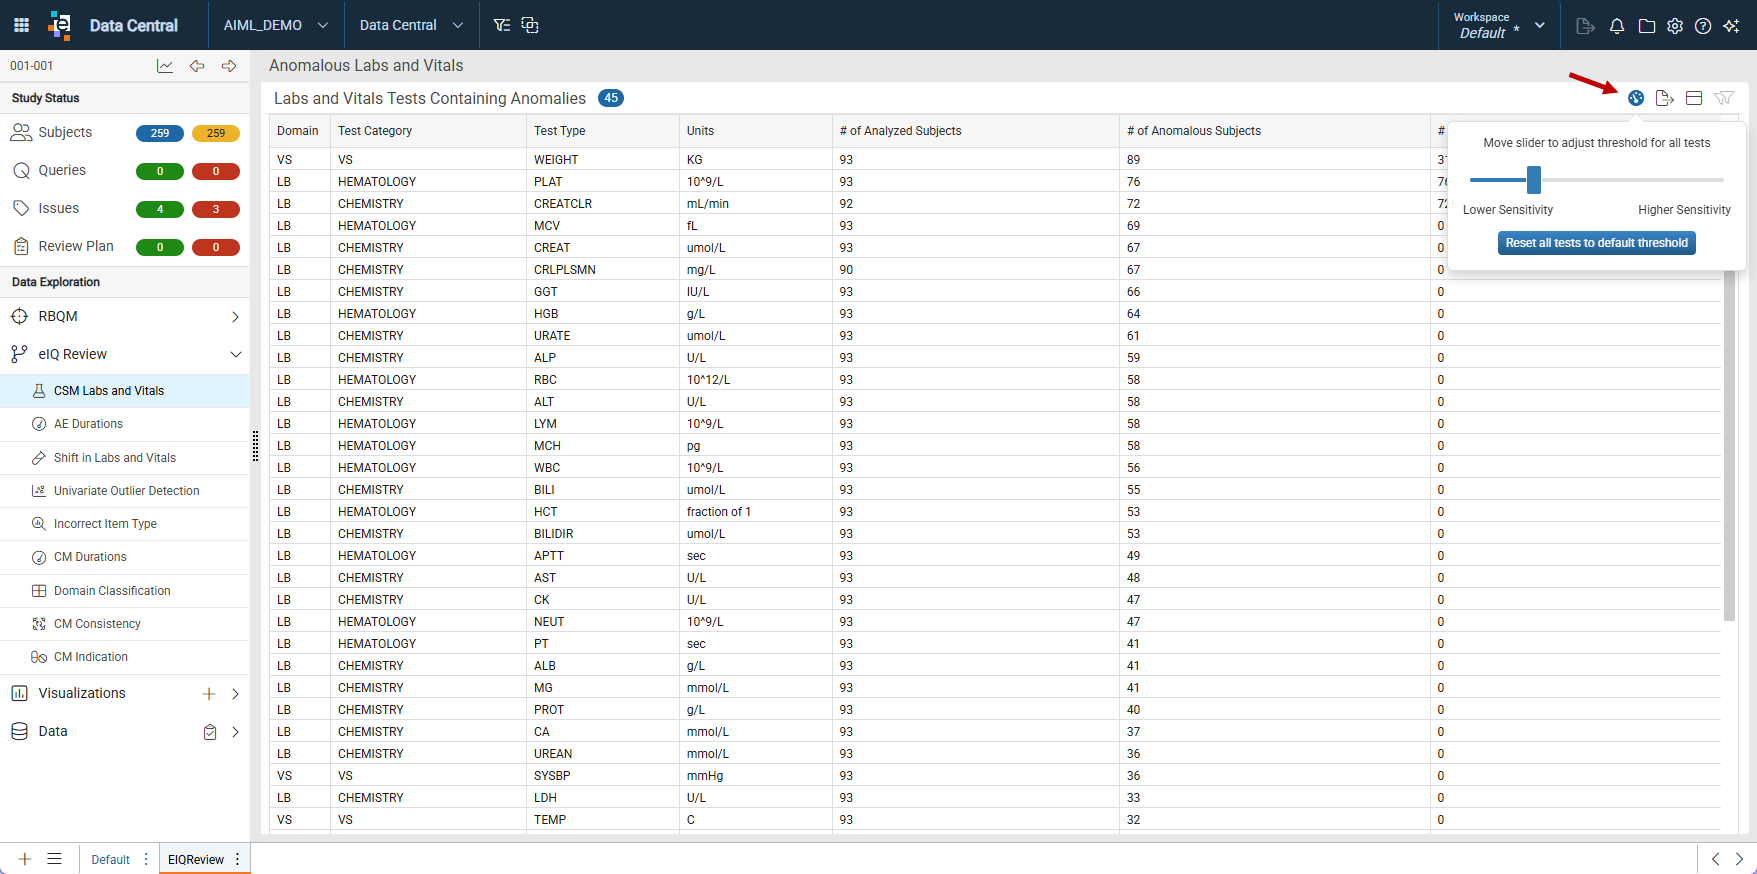1757x874 pixels.
Task: Open the Shift in Labs and Vitals link
Action: pyautogui.click(x=114, y=458)
